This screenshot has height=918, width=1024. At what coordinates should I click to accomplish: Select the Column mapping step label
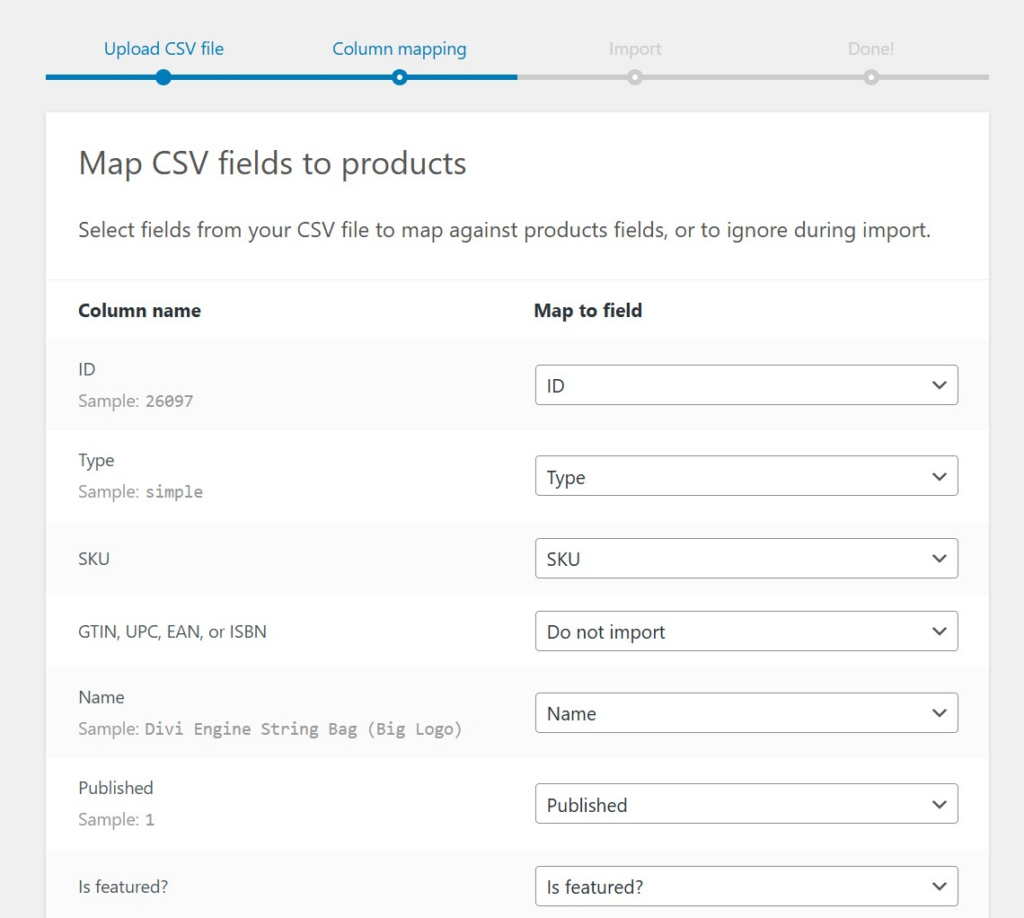point(399,48)
